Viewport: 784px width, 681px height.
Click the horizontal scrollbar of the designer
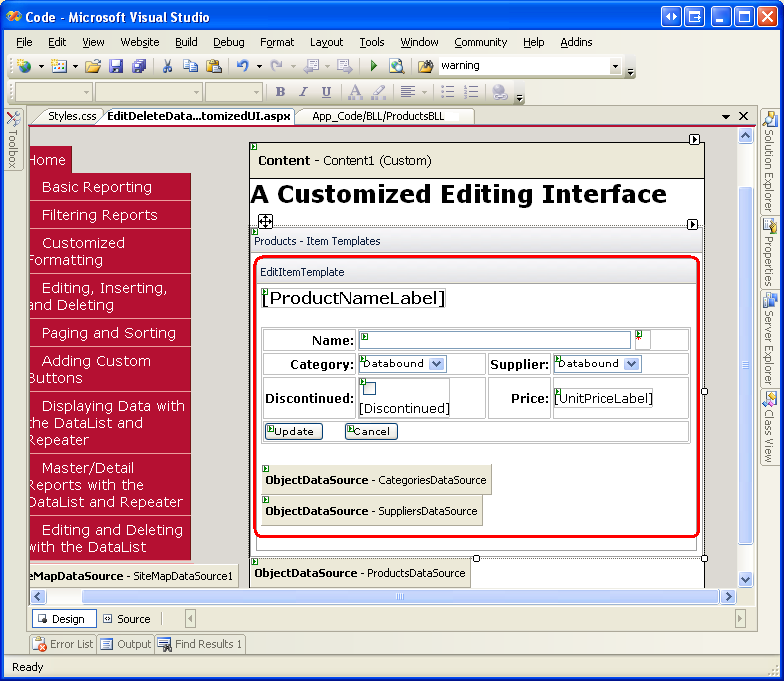coord(400,596)
